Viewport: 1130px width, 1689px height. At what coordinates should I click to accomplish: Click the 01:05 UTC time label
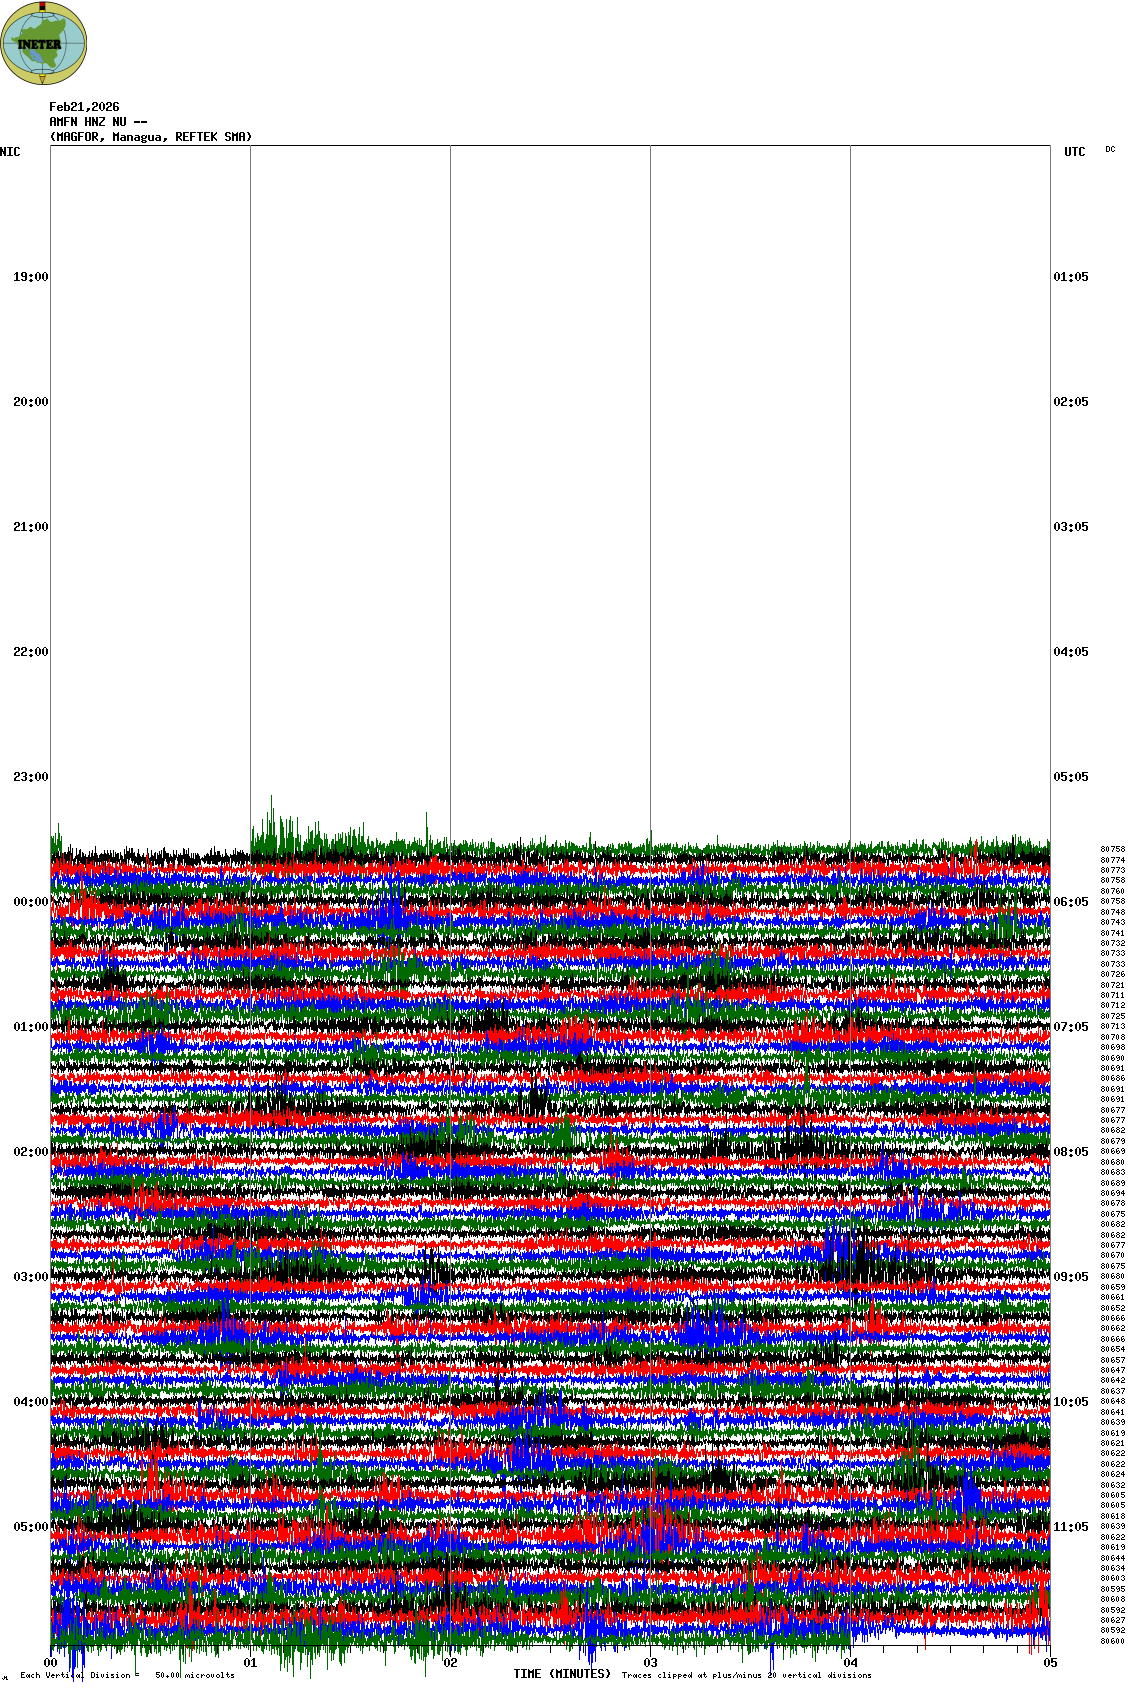coord(1071,277)
